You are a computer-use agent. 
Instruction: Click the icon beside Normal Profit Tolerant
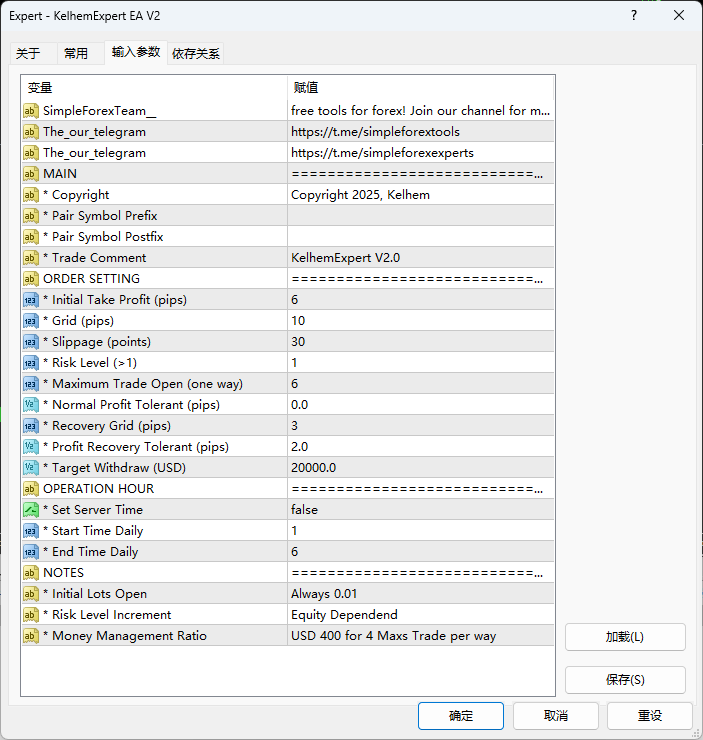pos(31,405)
